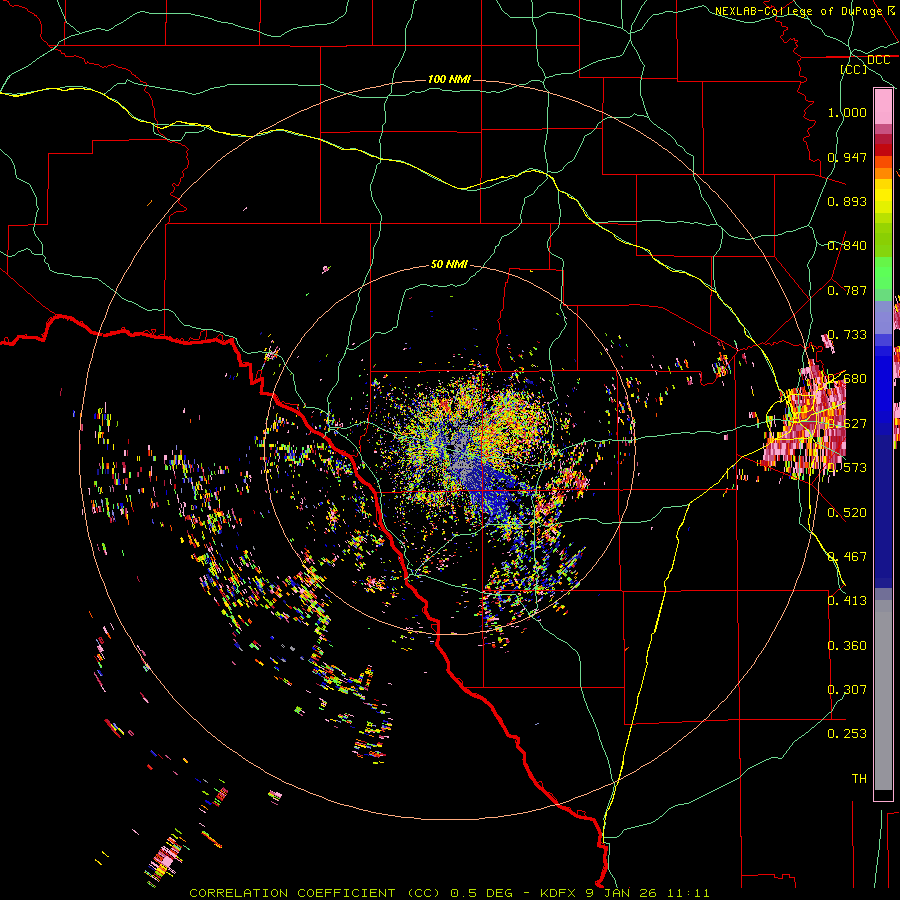Select the 0.520 color scale value
This screenshot has width=900, height=900.
(847, 513)
